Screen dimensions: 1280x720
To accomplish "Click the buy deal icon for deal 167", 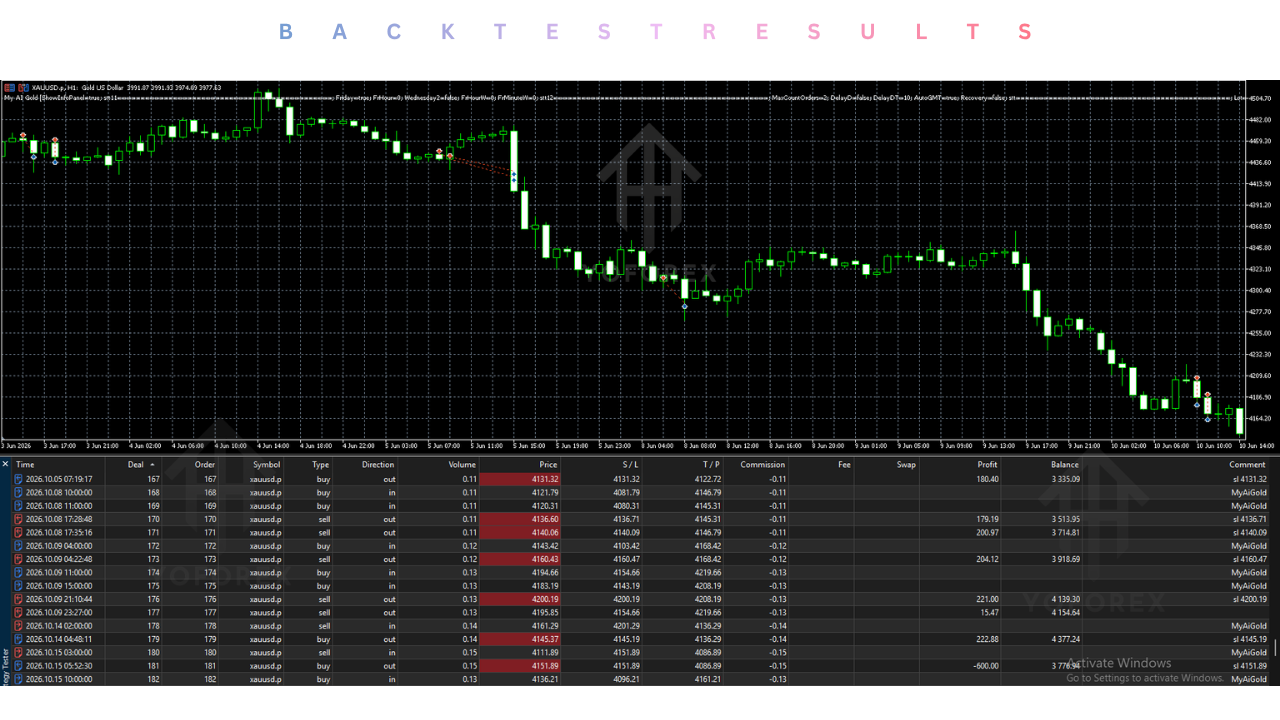I will [18, 479].
